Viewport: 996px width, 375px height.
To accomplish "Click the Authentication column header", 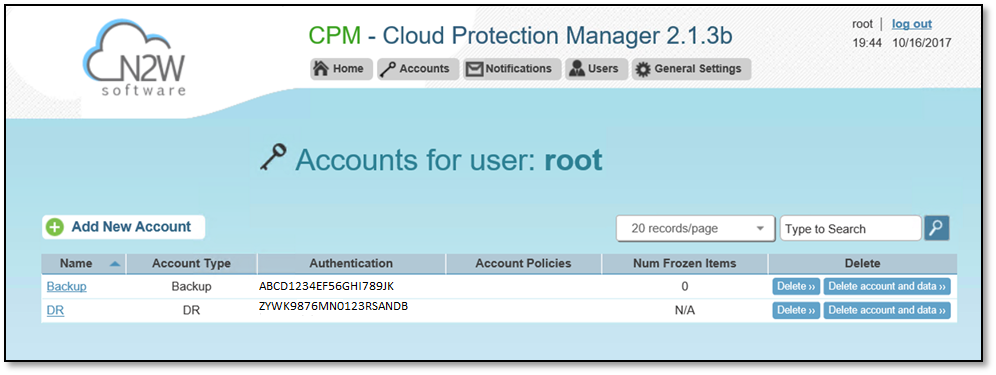I will [351, 263].
